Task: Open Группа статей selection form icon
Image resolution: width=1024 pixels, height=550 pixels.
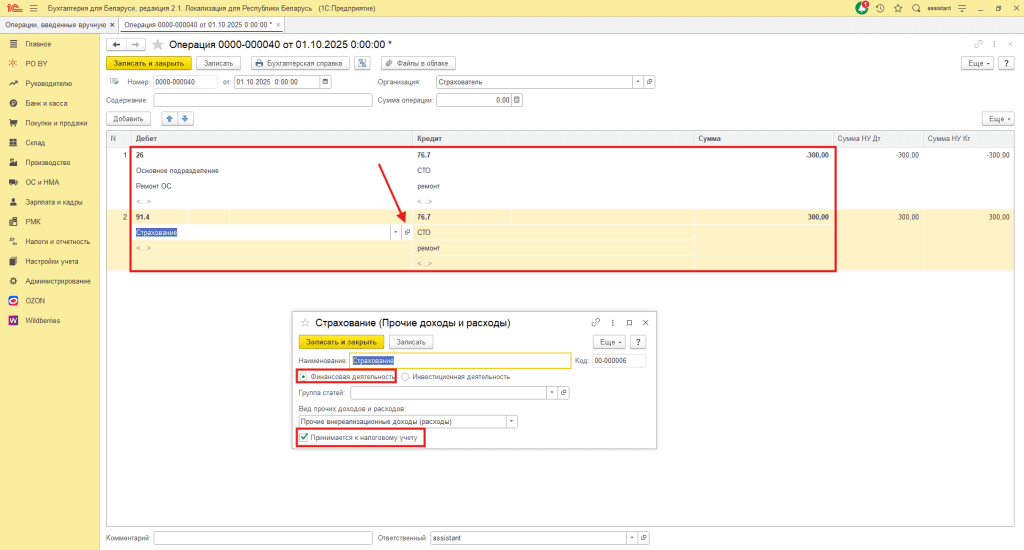Action: coord(564,393)
